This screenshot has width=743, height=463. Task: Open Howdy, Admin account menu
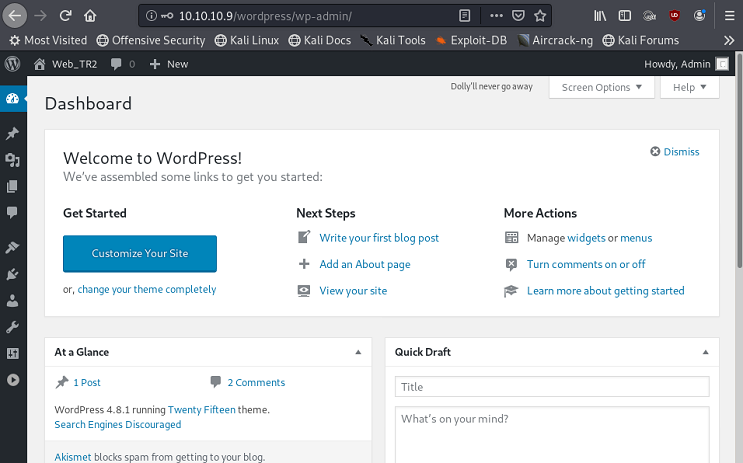tap(686, 64)
